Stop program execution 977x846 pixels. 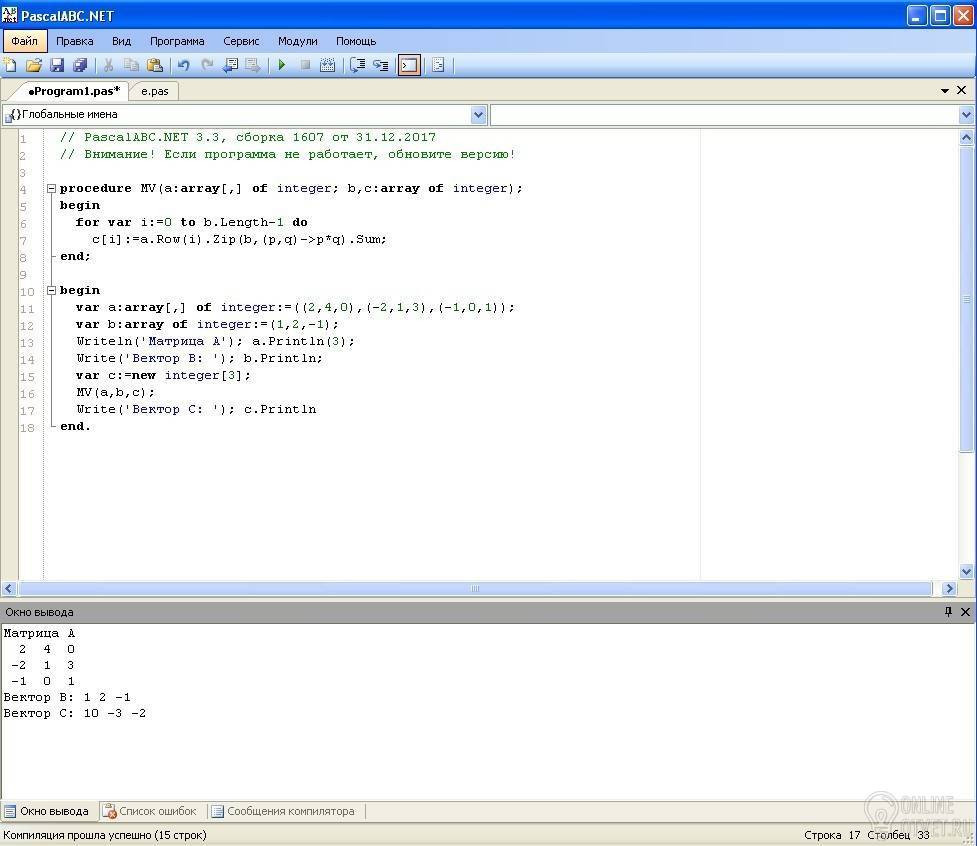tap(305, 65)
